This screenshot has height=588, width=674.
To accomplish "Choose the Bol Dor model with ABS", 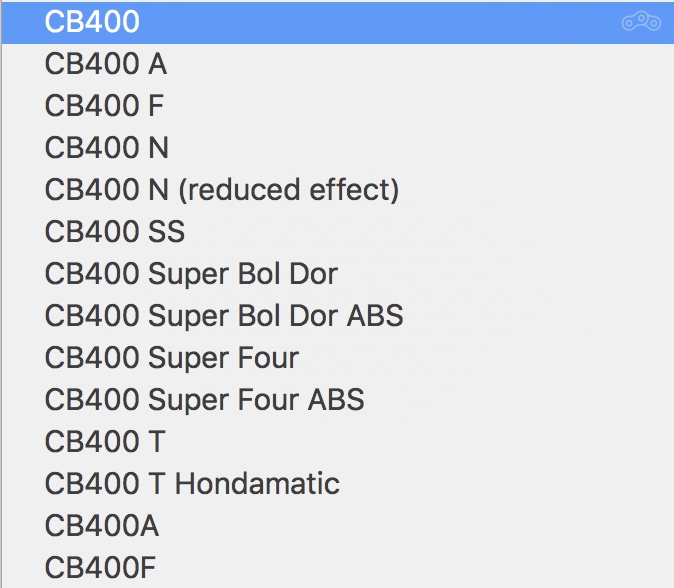I will click(x=224, y=316).
